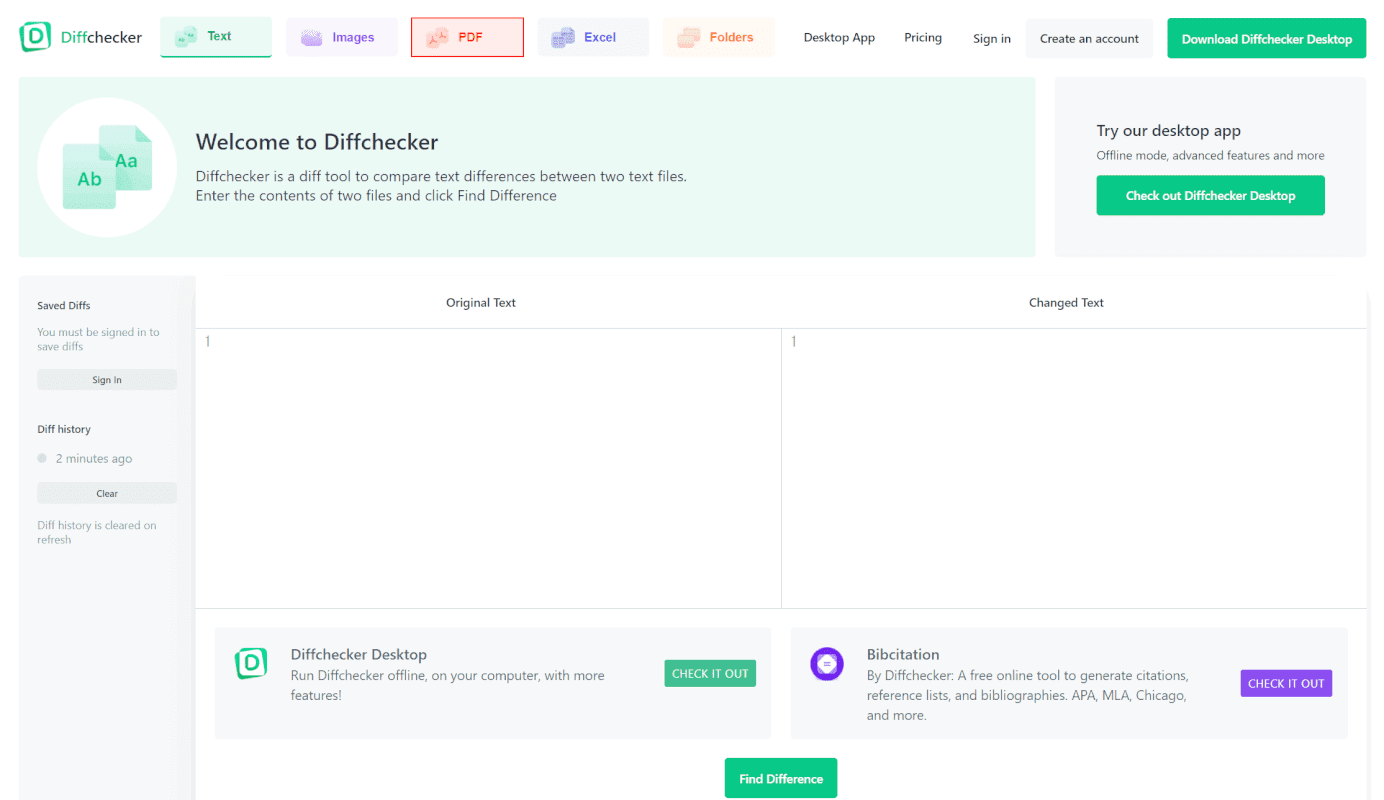Screen dimensions: 1384x800
Task: Open the 2 minutes ago diff history entry
Action: [94, 459]
